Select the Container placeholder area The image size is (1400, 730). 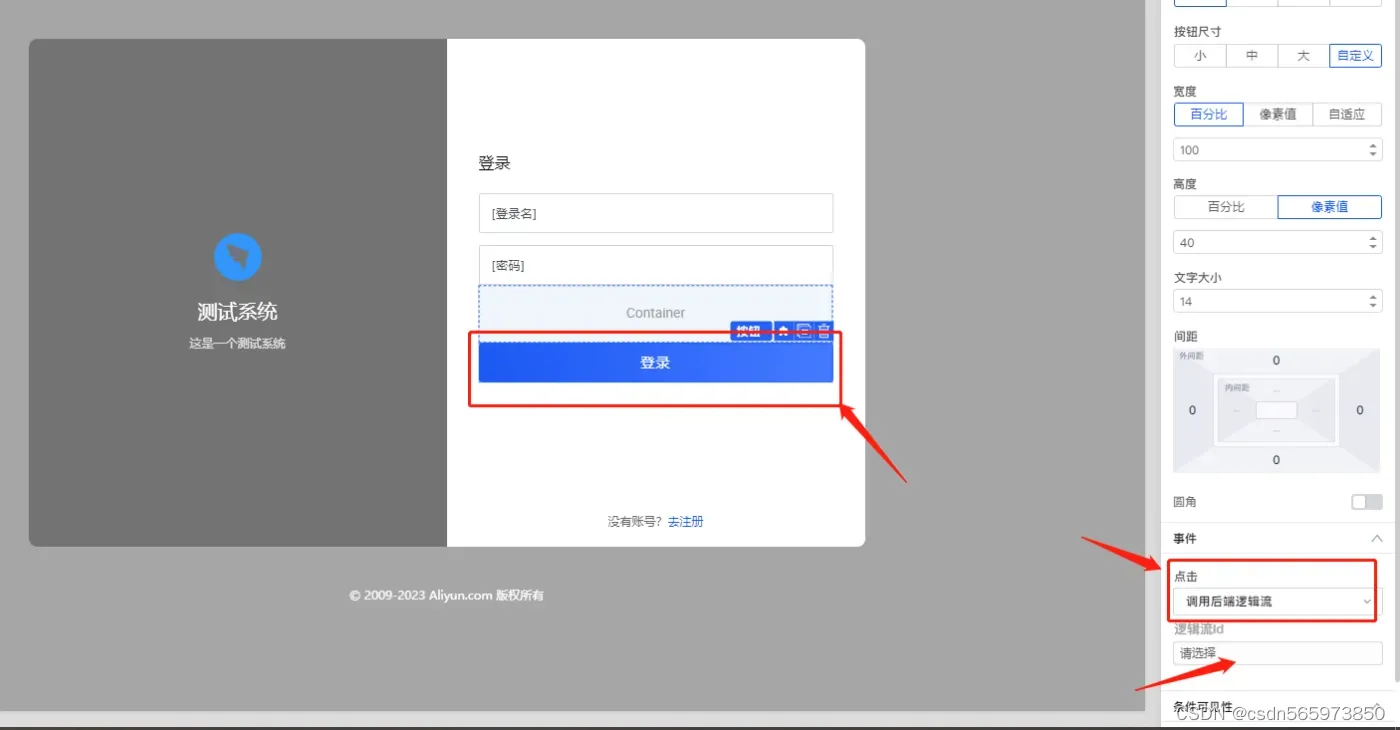[x=656, y=313]
